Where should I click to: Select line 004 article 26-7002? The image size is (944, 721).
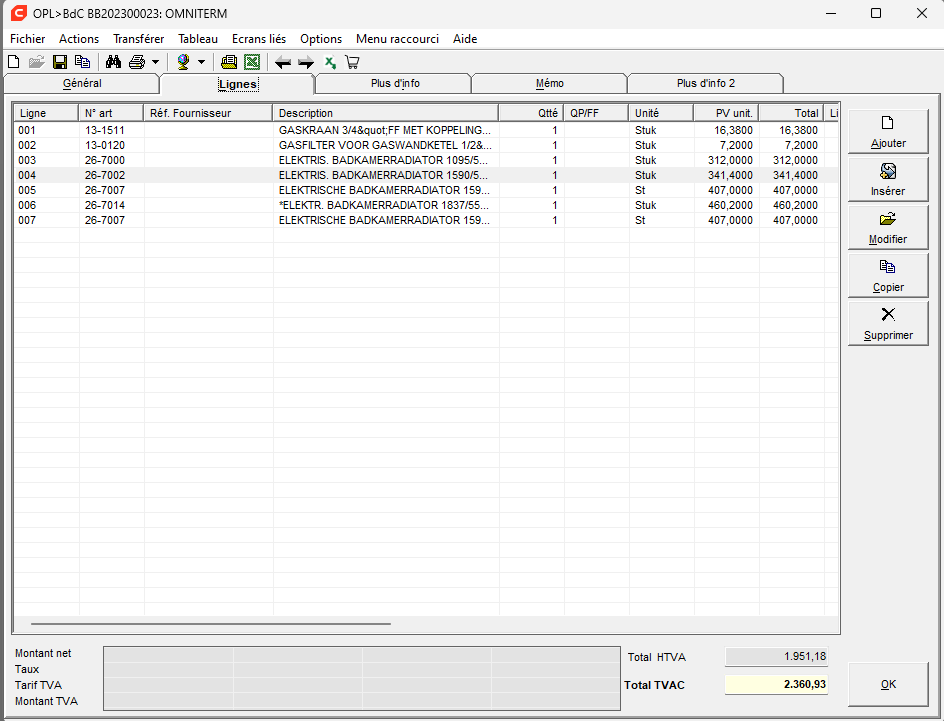coord(426,175)
